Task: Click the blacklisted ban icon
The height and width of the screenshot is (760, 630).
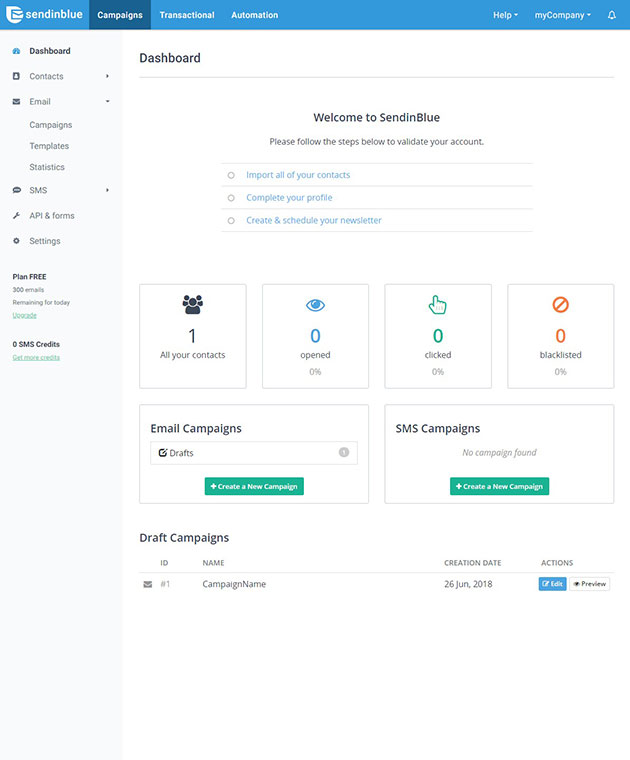Action: pyautogui.click(x=560, y=304)
